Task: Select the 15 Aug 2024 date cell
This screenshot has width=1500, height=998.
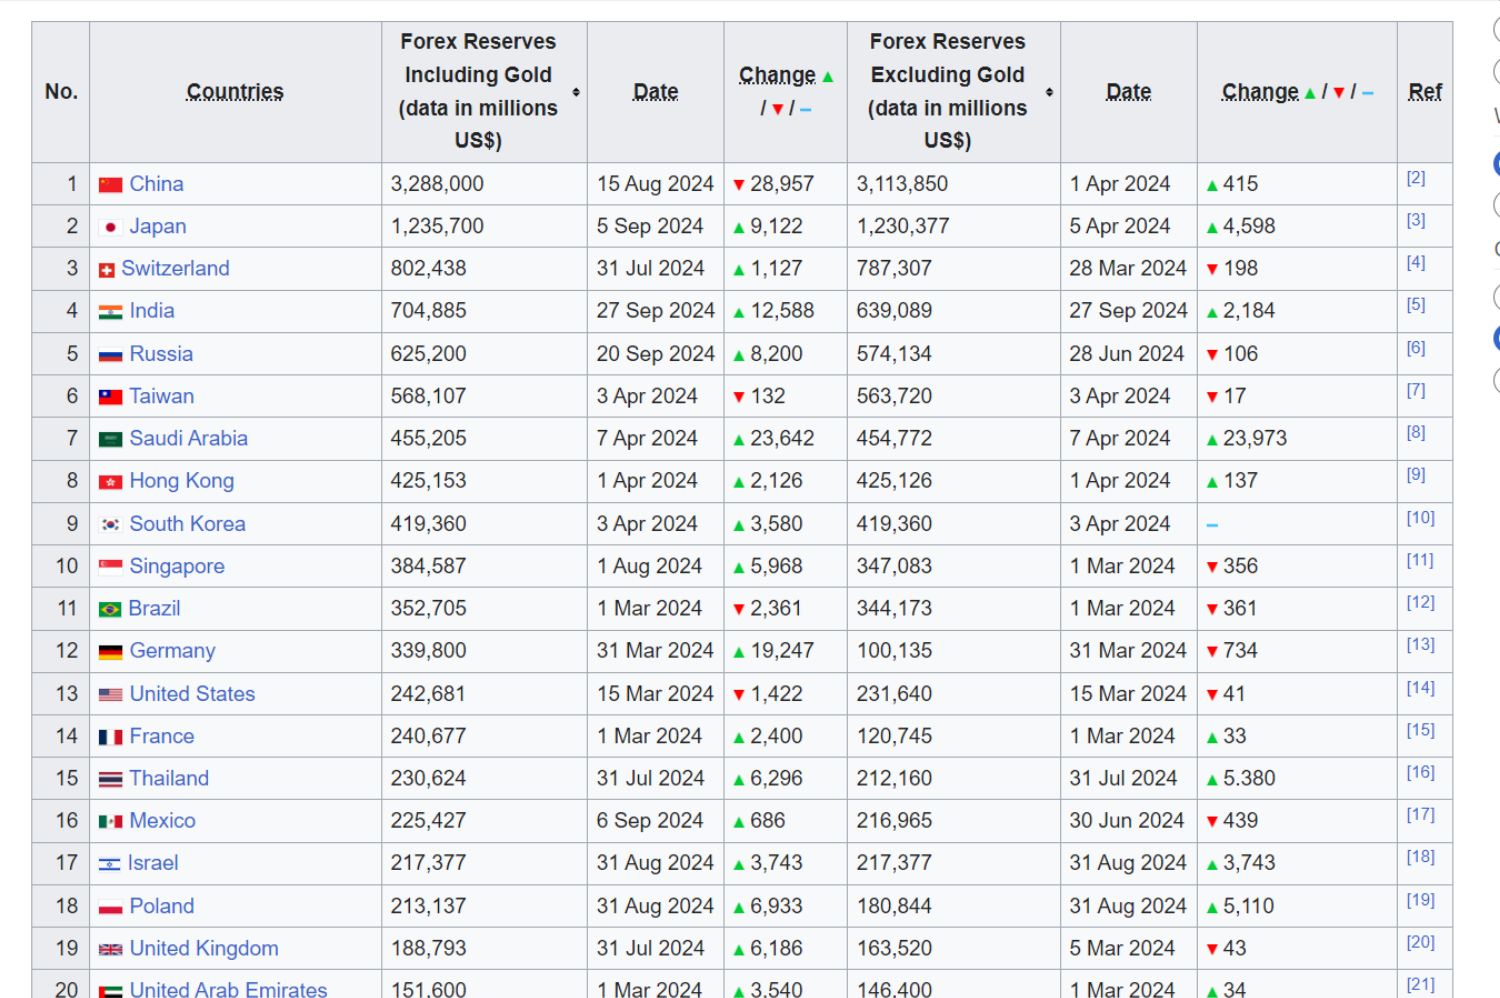Action: pyautogui.click(x=655, y=184)
